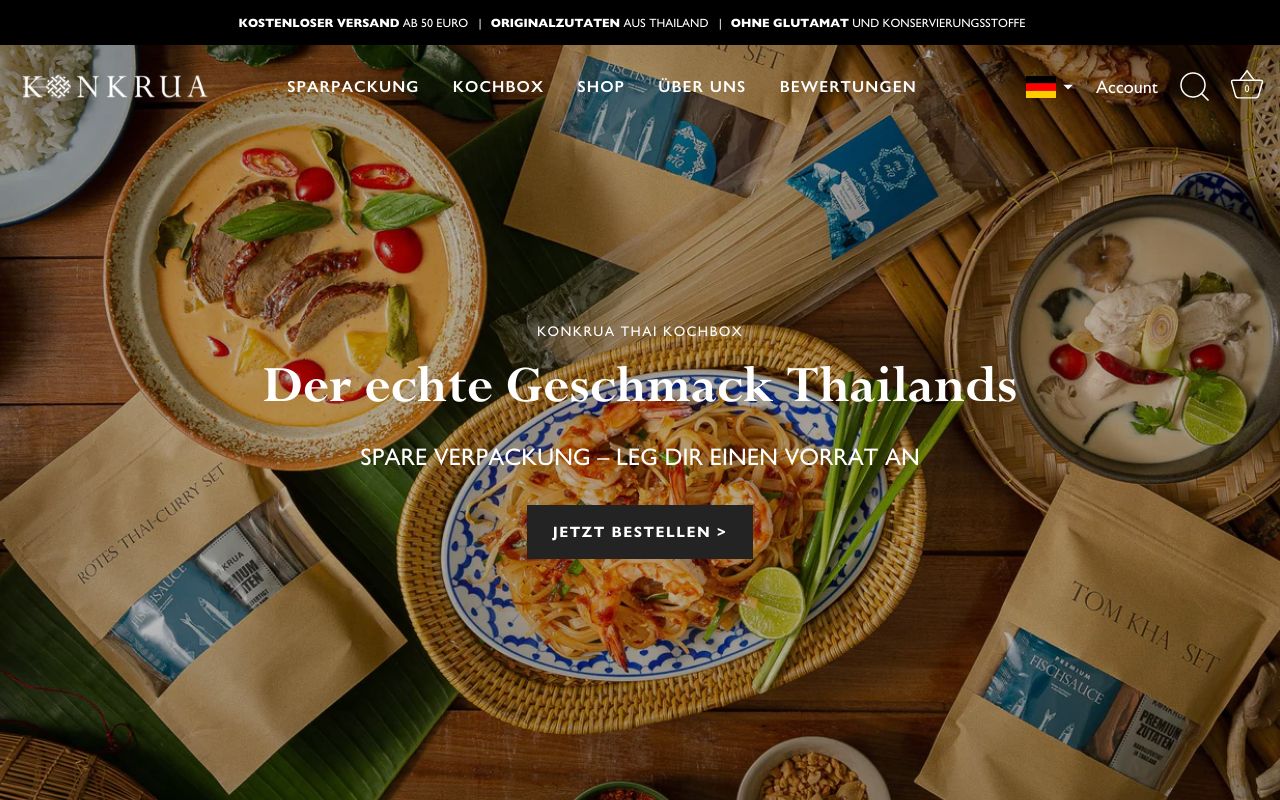Screen dimensions: 1280x800
Task: Click the Kostenloser Versand announcement text
Action: coord(353,23)
